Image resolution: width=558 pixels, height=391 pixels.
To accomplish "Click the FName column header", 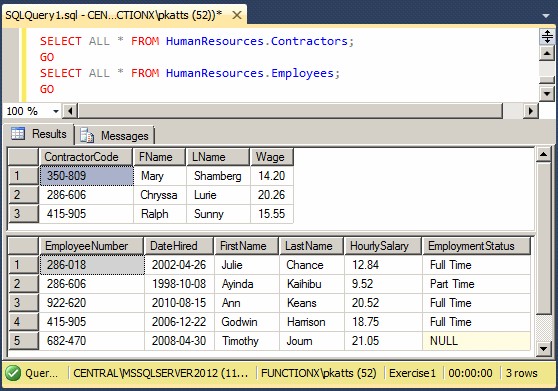I will click(159, 157).
